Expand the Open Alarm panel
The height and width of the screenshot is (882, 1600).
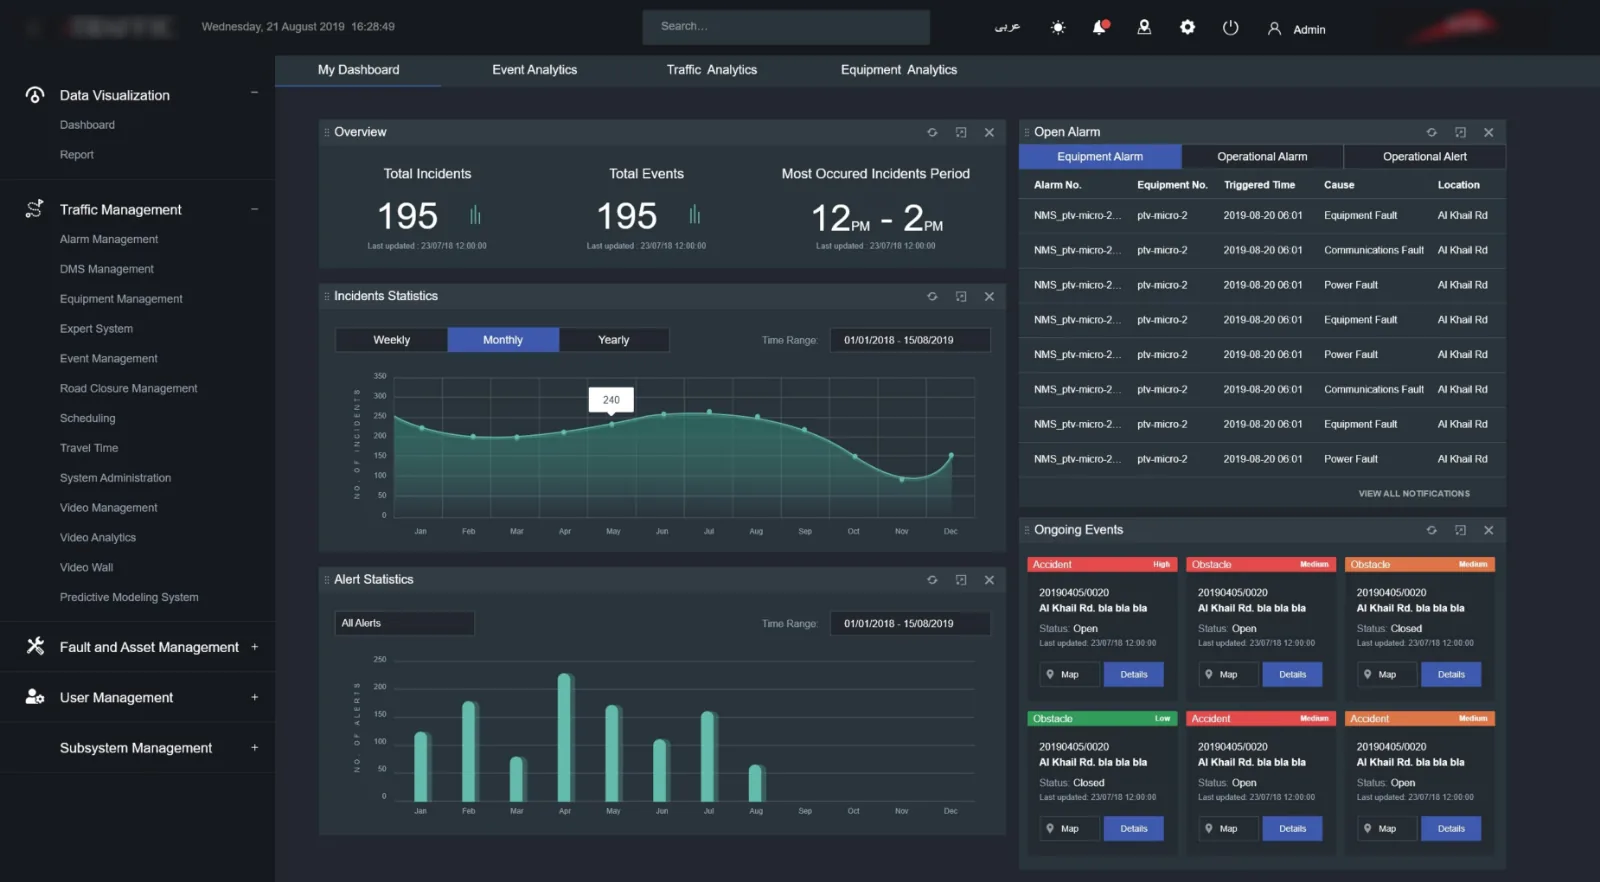click(x=1460, y=132)
